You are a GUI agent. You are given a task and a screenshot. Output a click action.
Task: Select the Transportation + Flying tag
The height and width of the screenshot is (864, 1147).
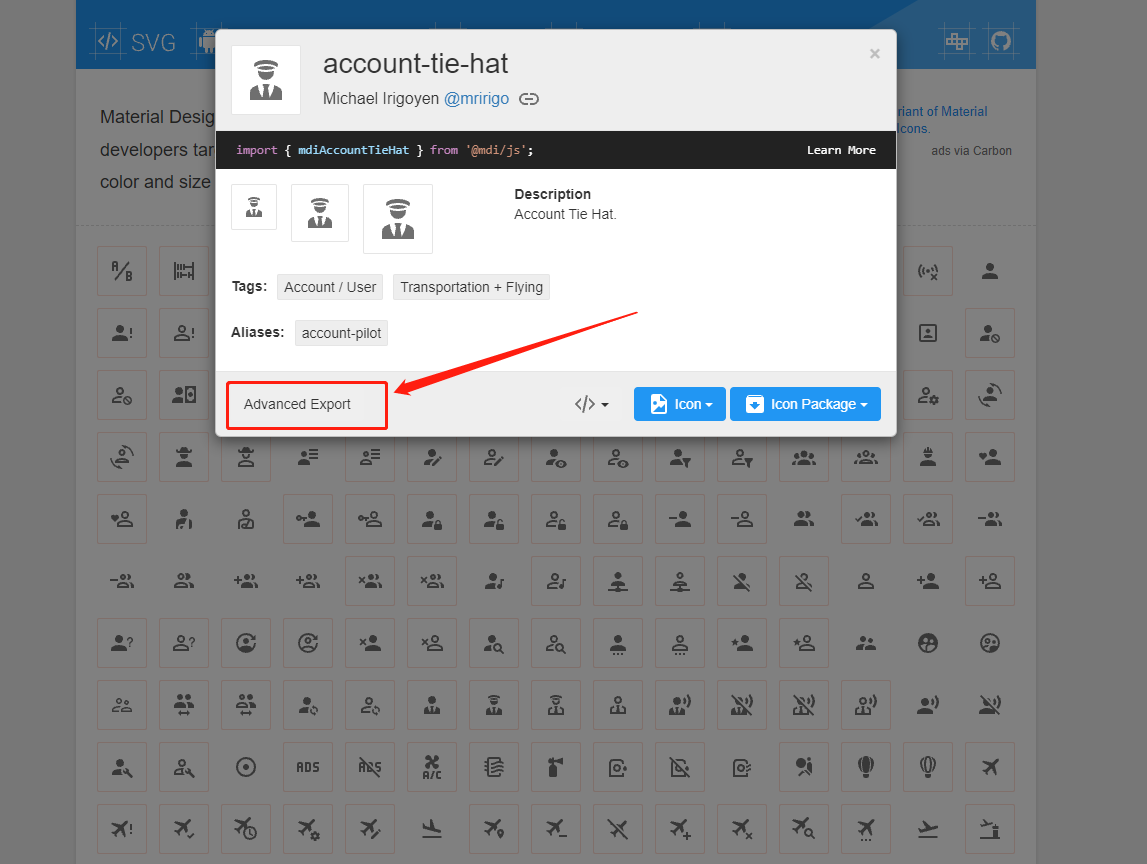coord(471,288)
